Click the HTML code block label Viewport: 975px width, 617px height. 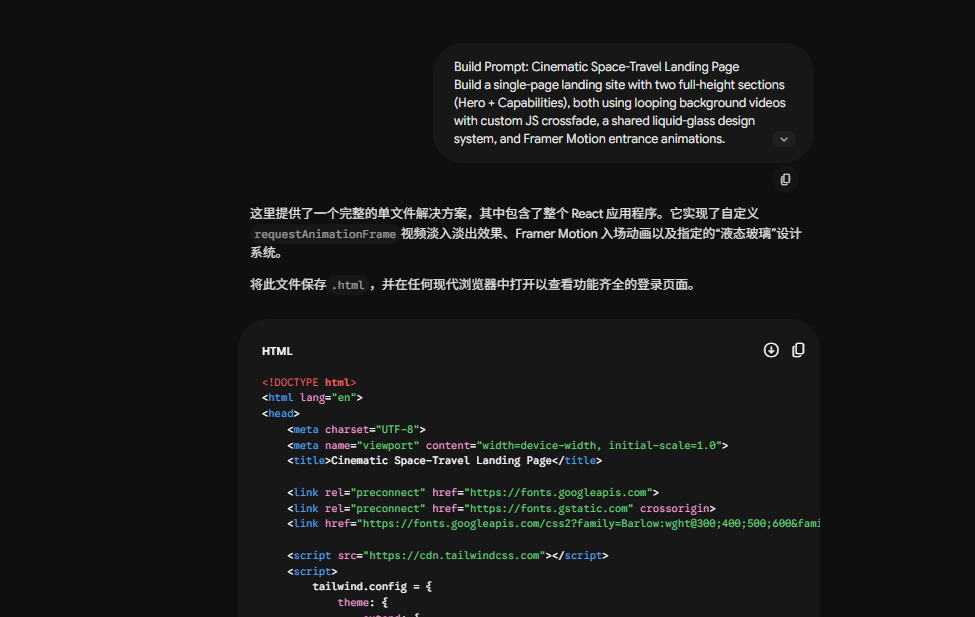(x=277, y=351)
